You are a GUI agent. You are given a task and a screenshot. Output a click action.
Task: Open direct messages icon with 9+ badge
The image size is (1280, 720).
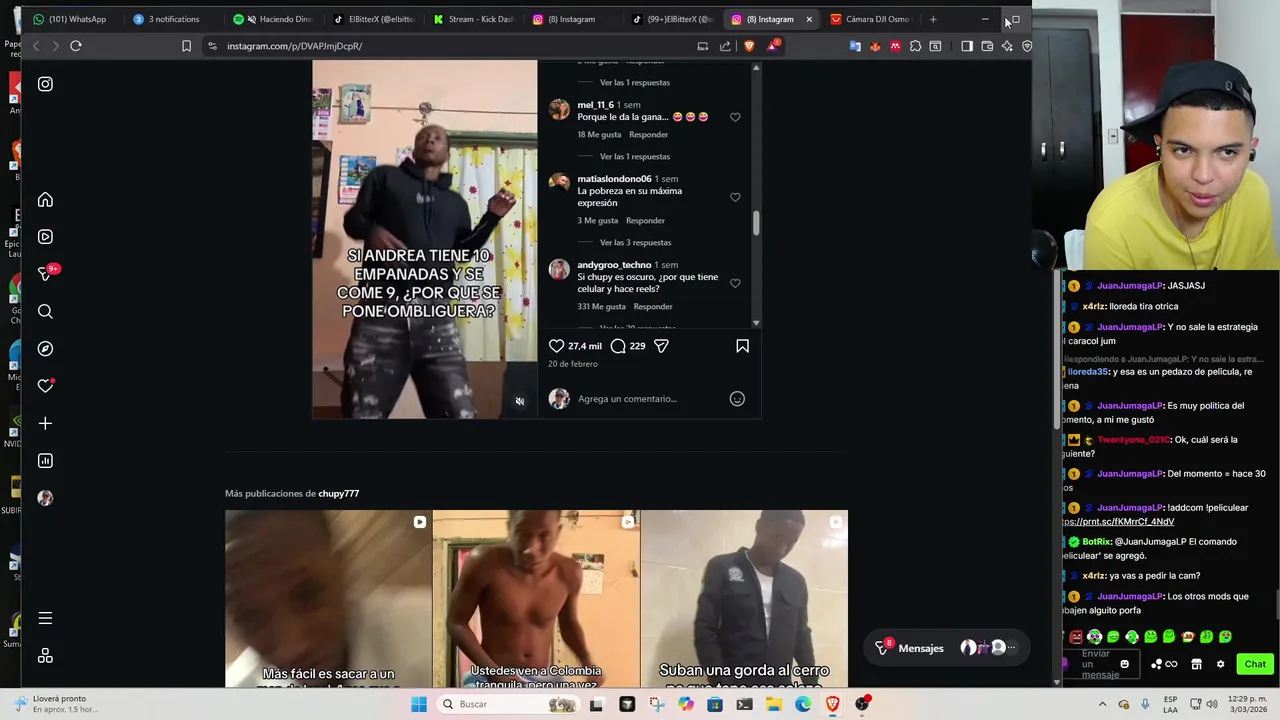pos(46,273)
